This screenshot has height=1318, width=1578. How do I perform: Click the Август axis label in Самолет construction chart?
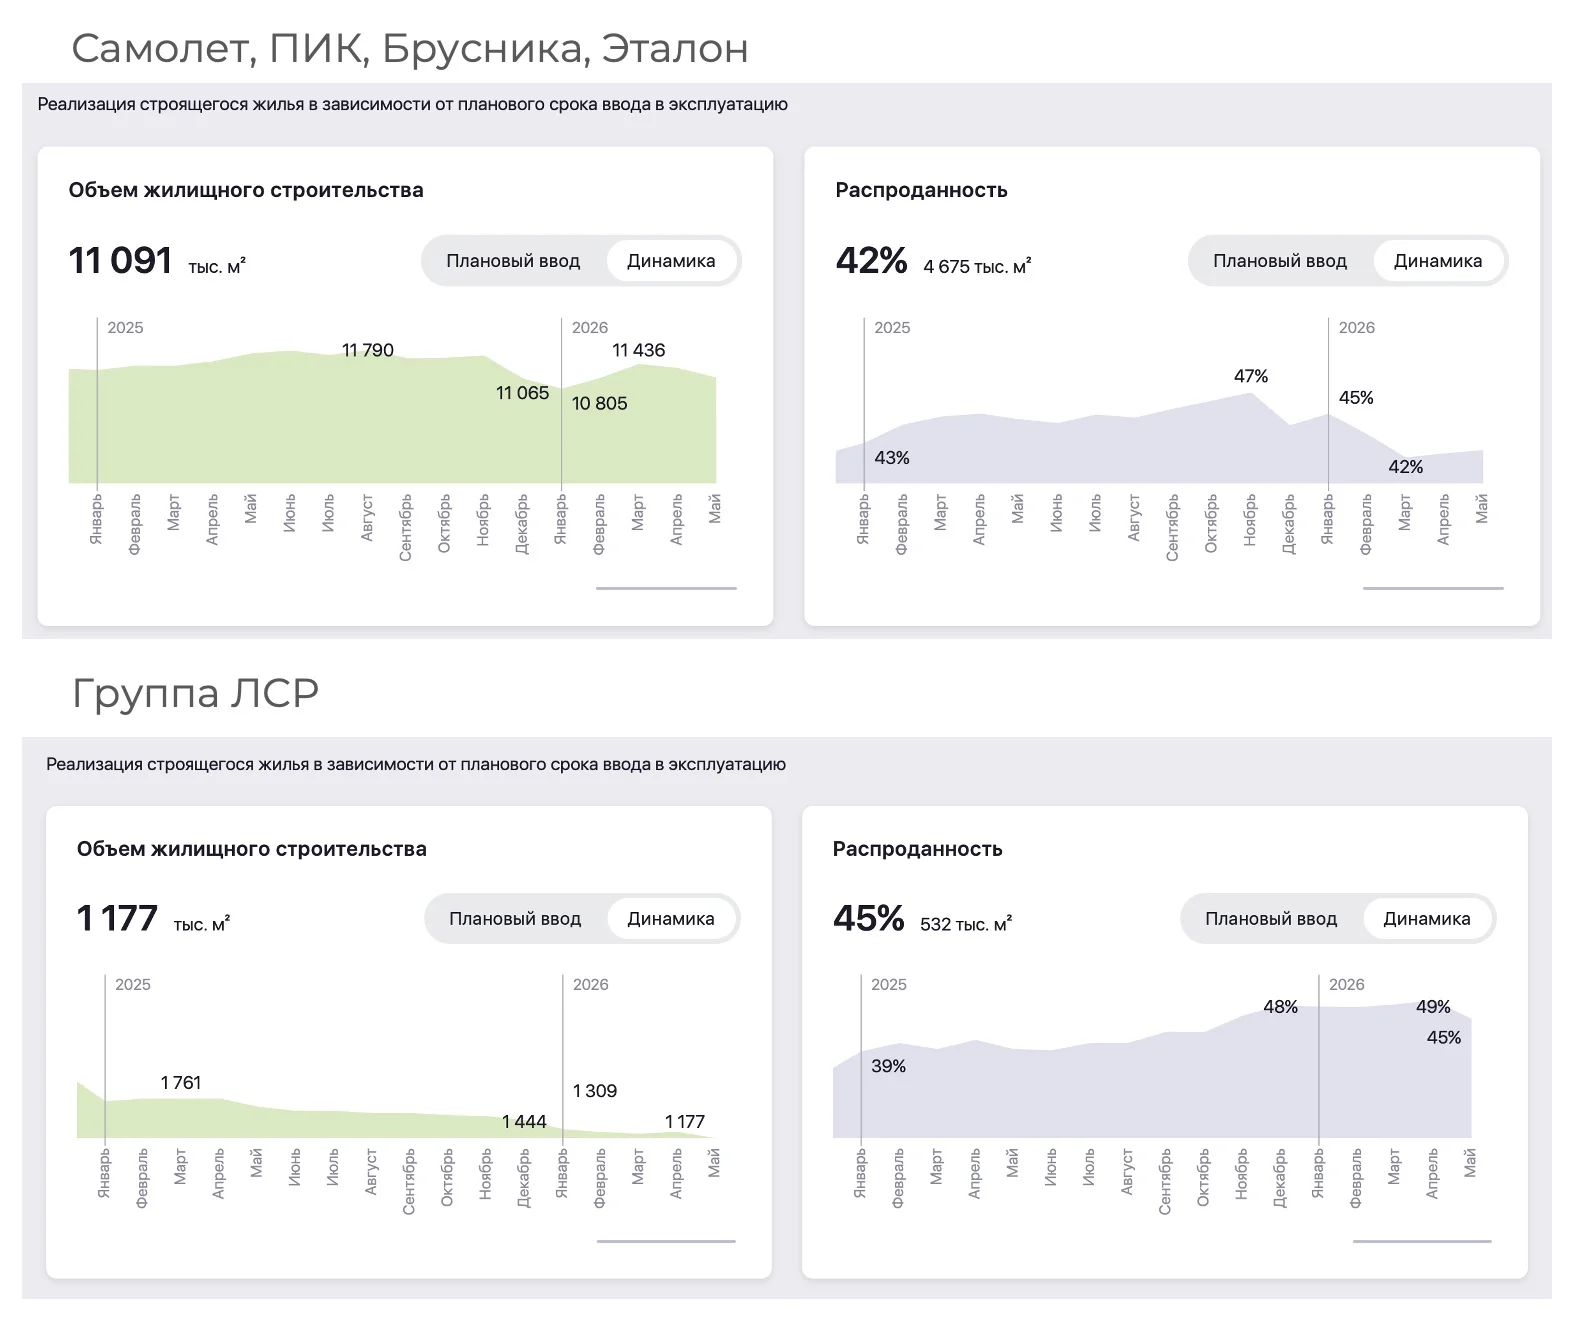click(x=367, y=518)
